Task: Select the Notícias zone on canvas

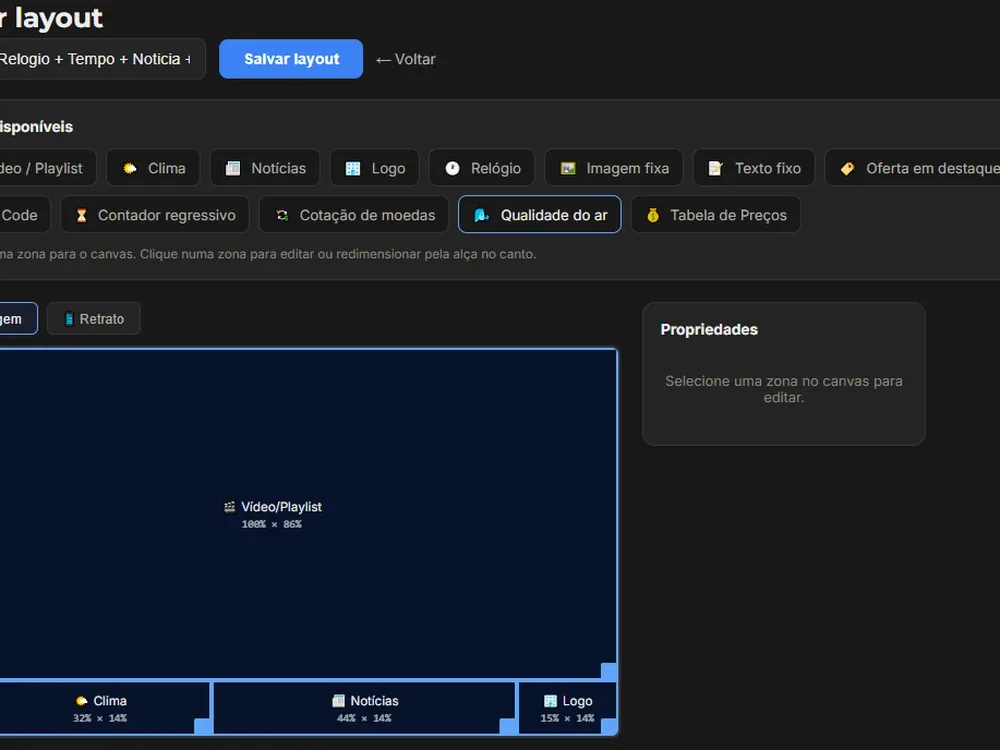Action: click(365, 708)
